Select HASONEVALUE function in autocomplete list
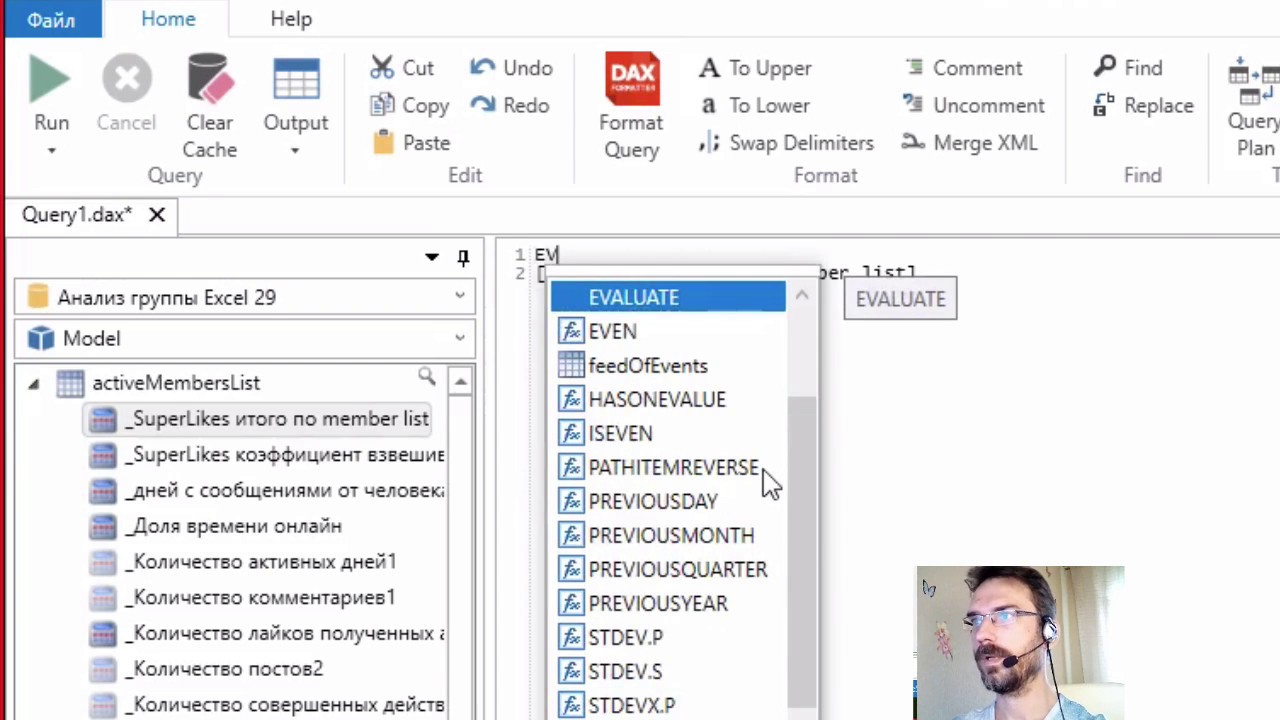The height and width of the screenshot is (720, 1280). pos(668,399)
